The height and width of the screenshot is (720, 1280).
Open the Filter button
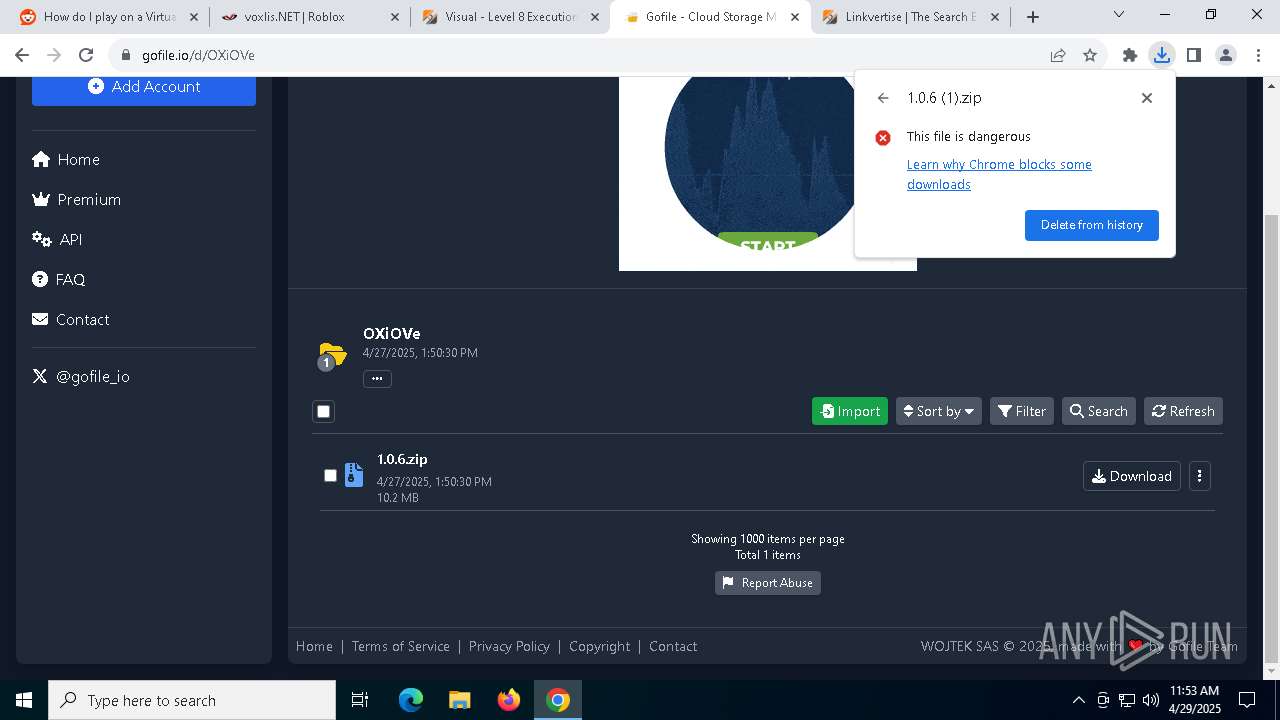(x=1022, y=411)
